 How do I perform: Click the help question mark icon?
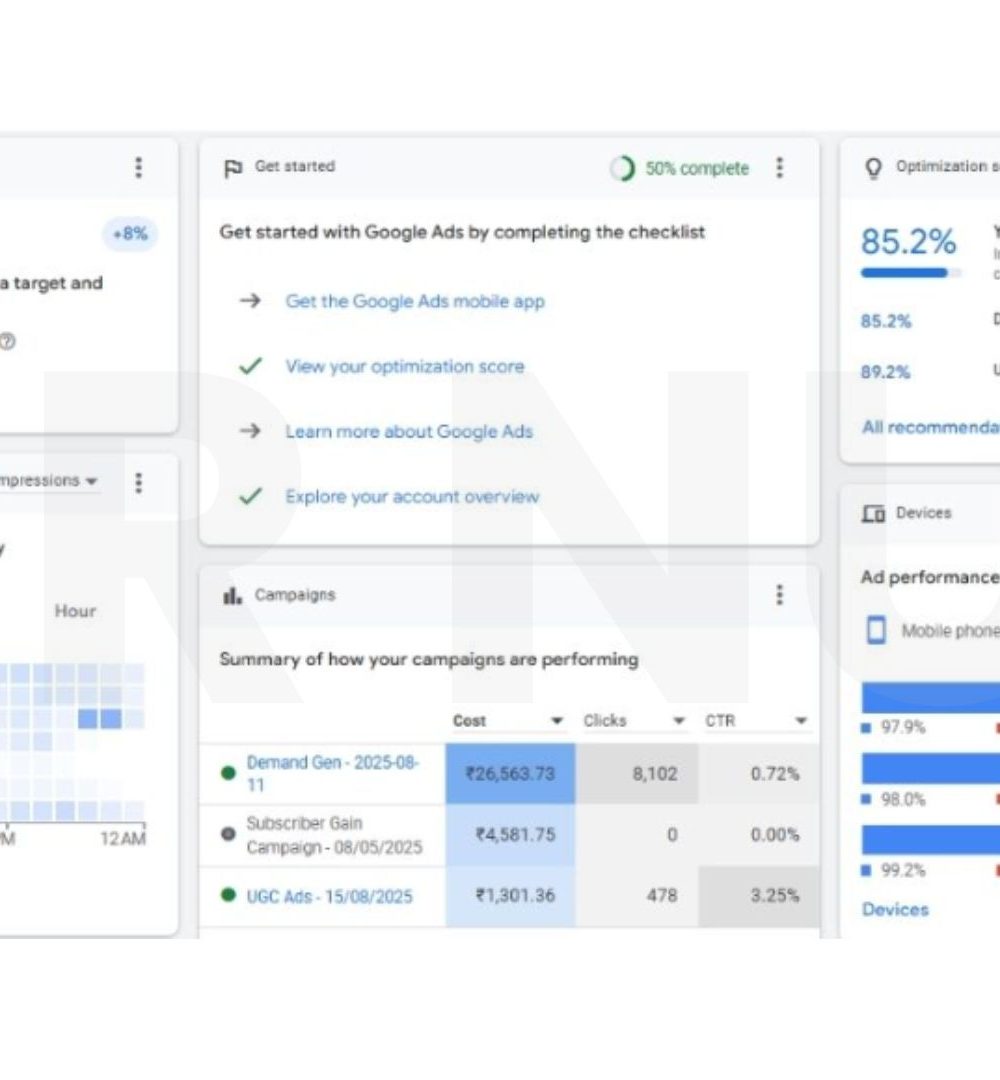[7, 341]
